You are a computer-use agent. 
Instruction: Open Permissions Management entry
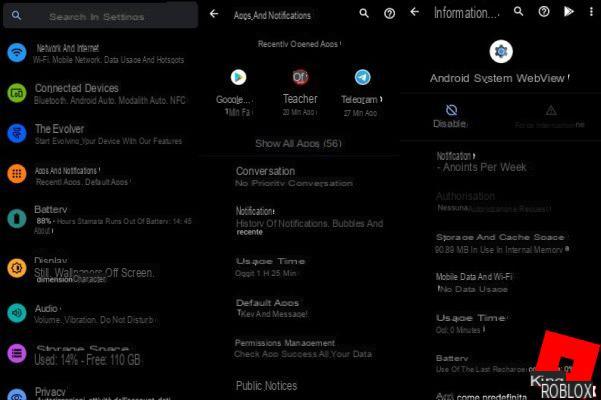[x=303, y=348]
